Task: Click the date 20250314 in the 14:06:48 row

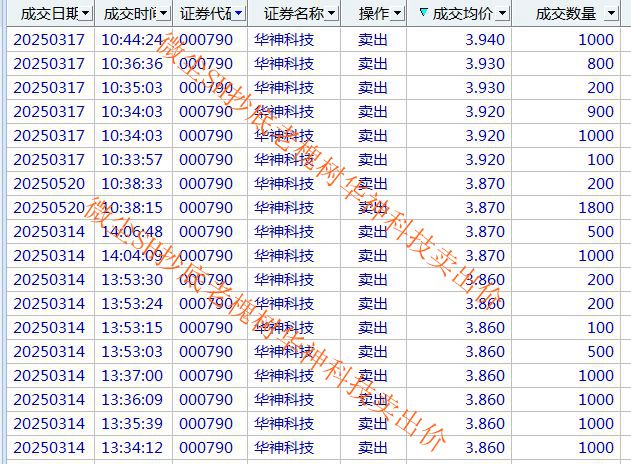Action: coord(49,232)
